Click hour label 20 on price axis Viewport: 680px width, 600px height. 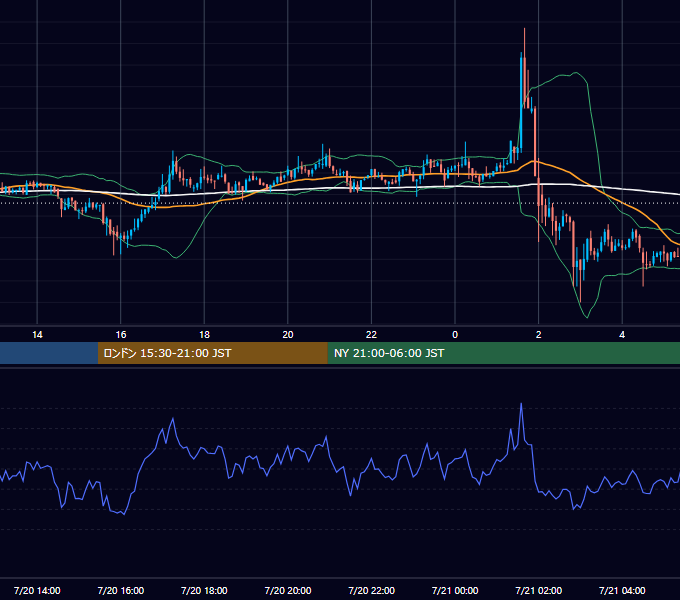(288, 335)
